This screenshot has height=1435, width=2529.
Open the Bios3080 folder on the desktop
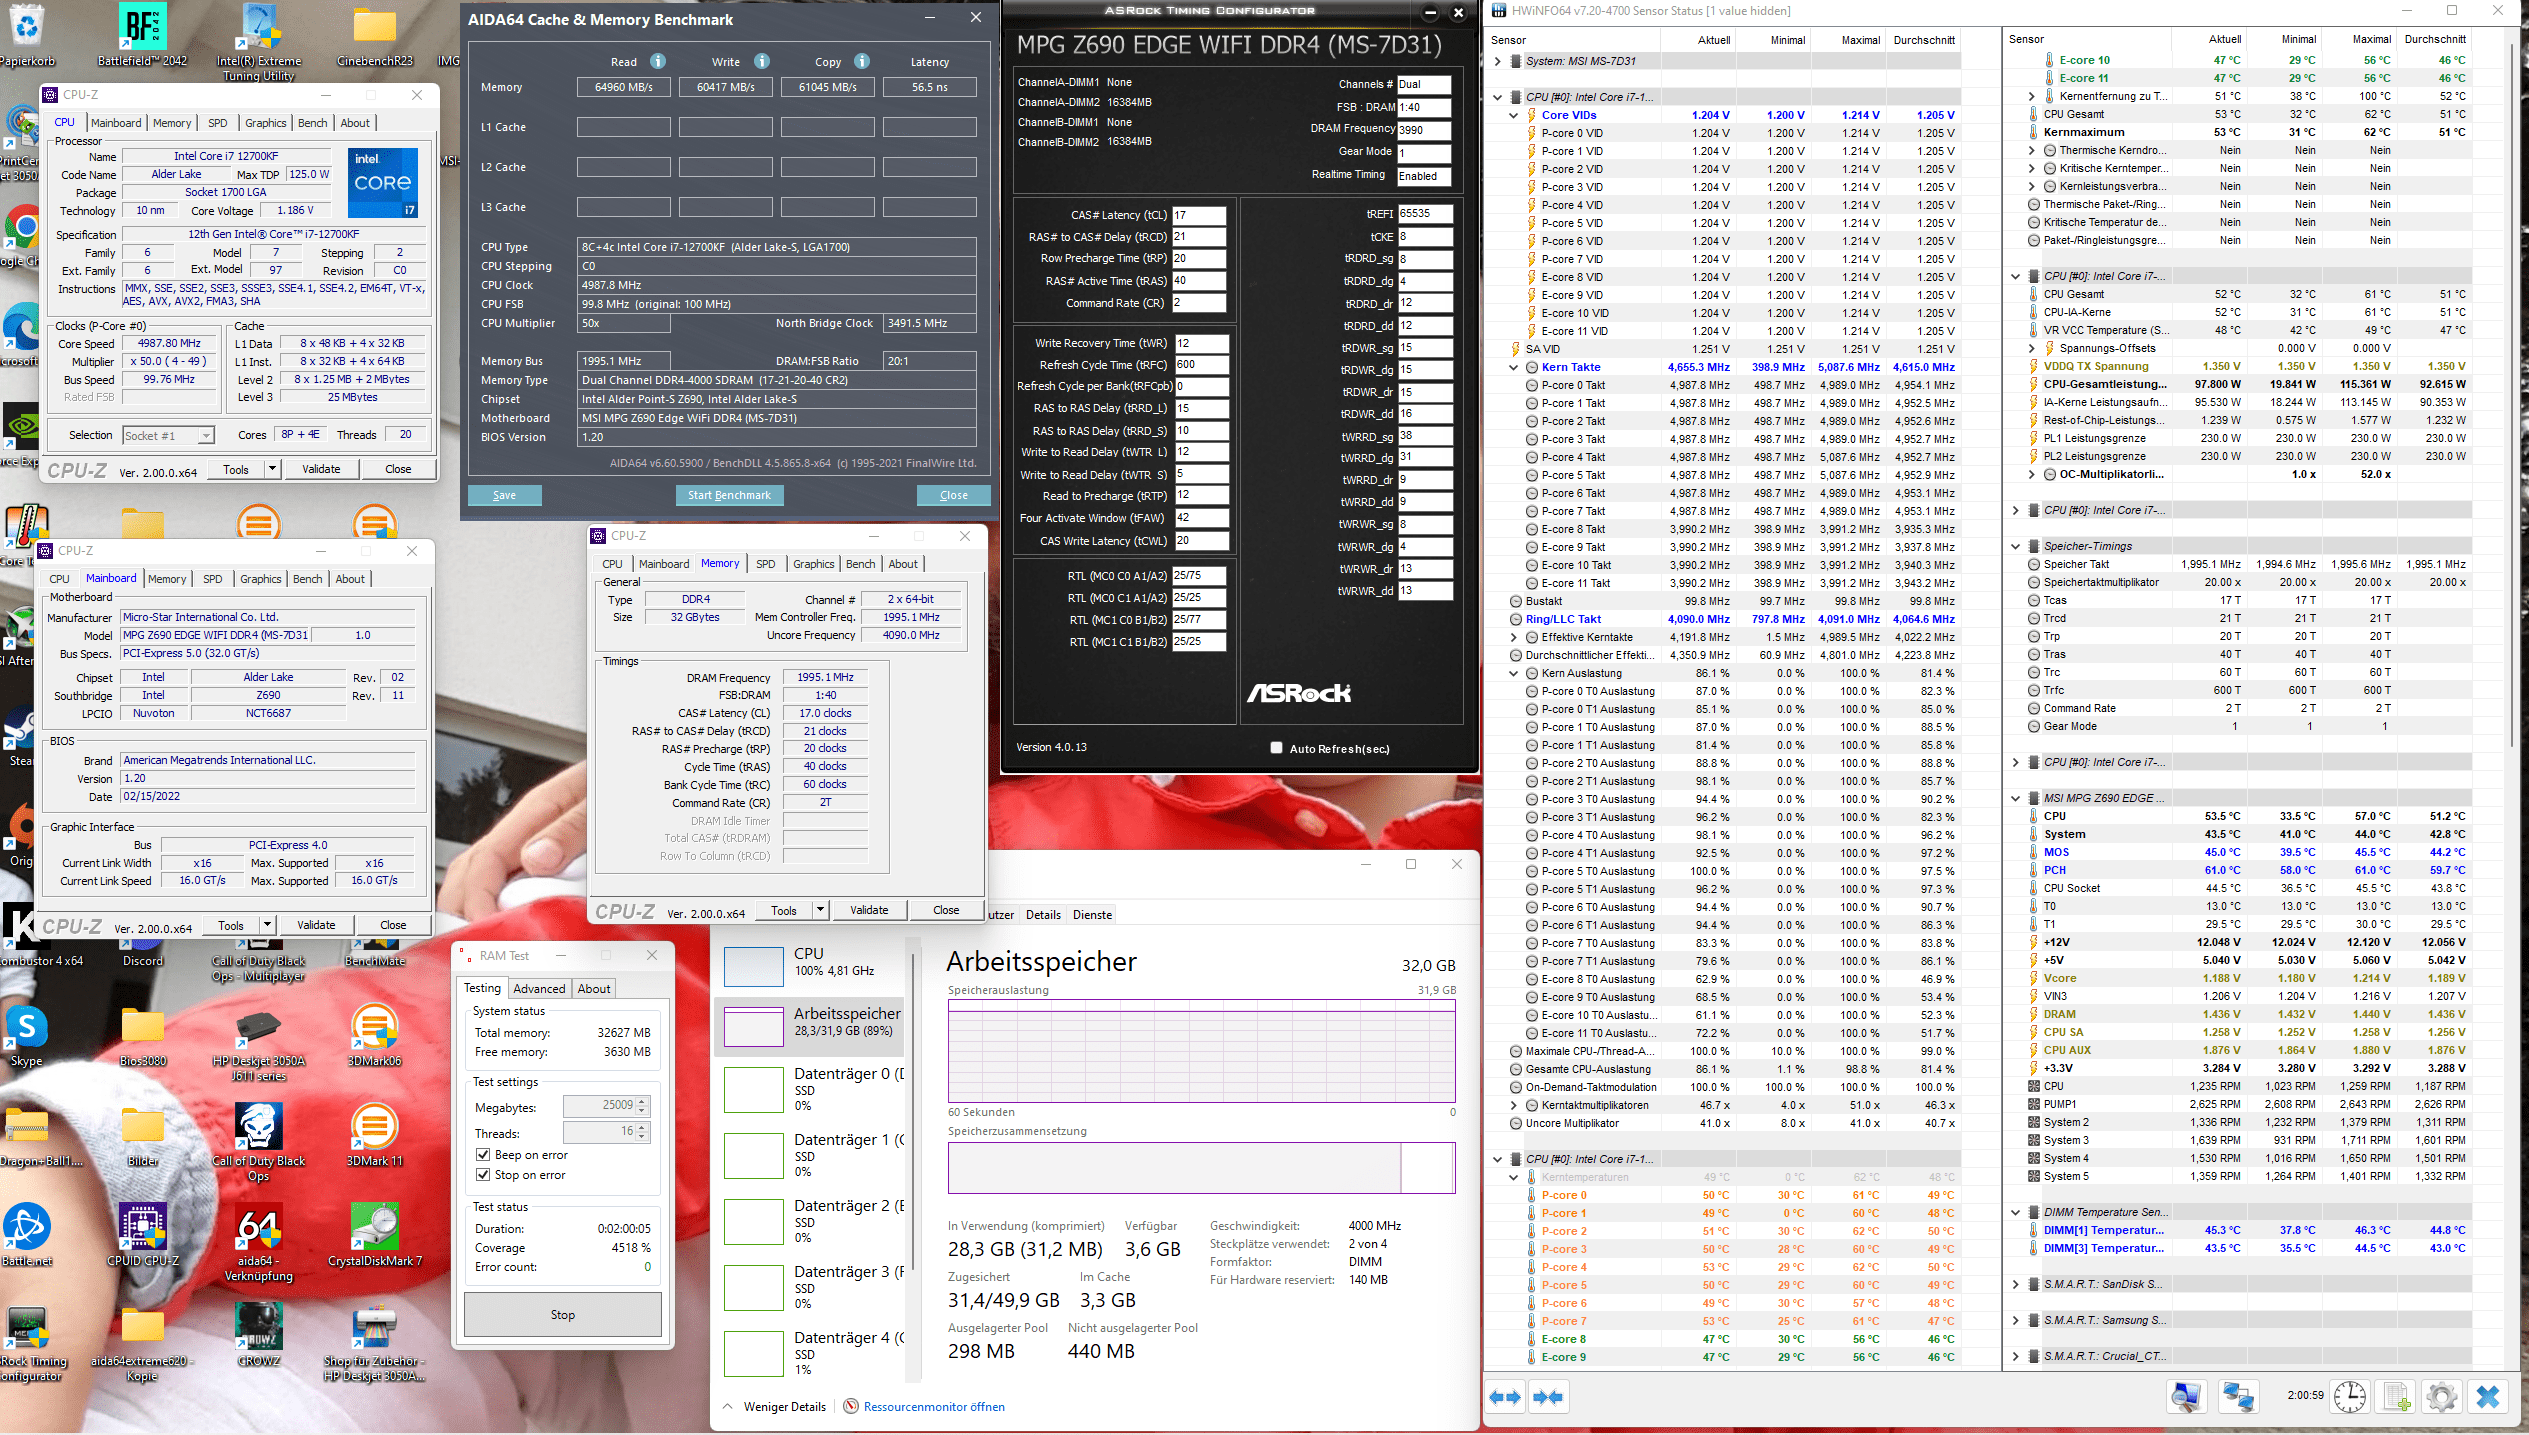[143, 1036]
